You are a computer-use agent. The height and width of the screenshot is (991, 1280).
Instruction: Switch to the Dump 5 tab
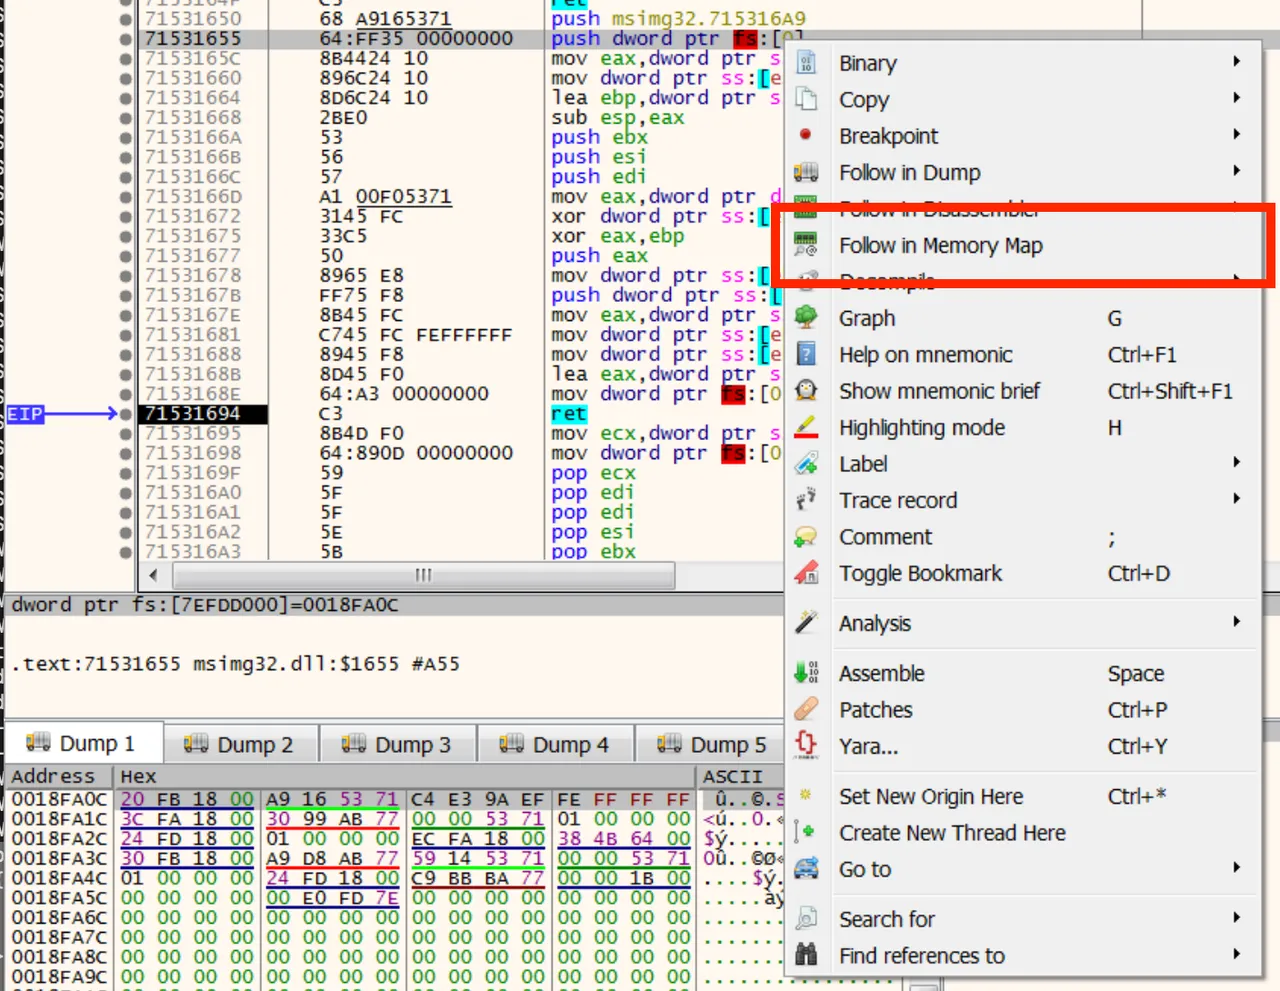click(x=712, y=745)
